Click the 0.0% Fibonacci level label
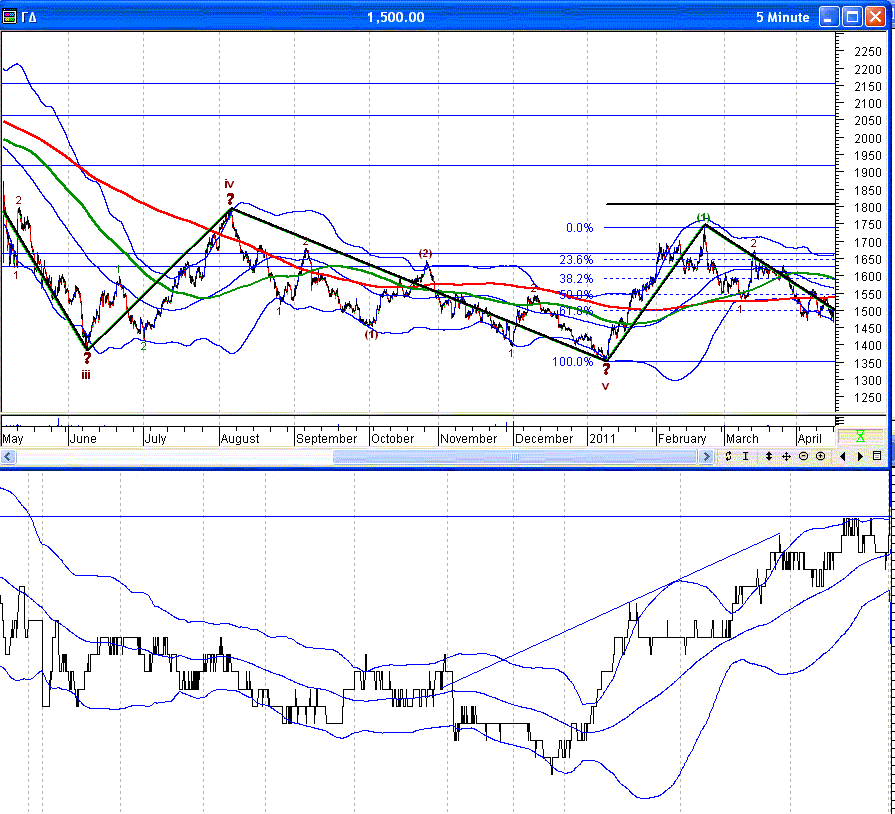Image resolution: width=895 pixels, height=814 pixels. click(x=578, y=228)
